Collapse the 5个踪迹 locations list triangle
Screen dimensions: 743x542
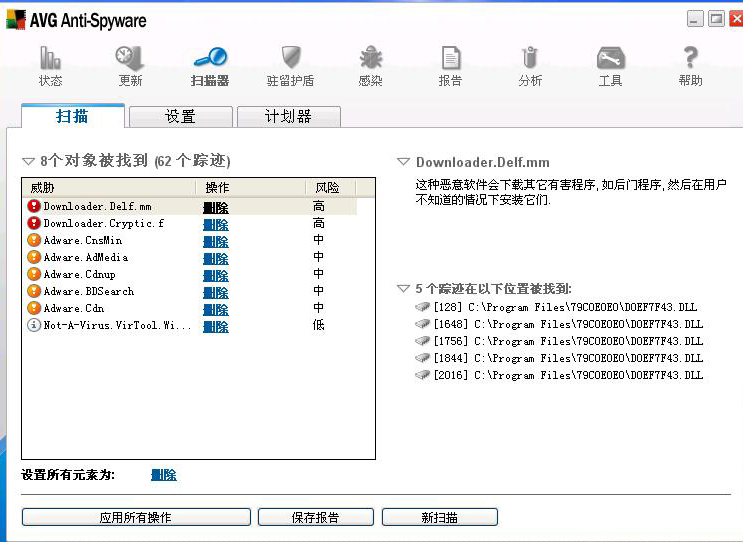(403, 289)
